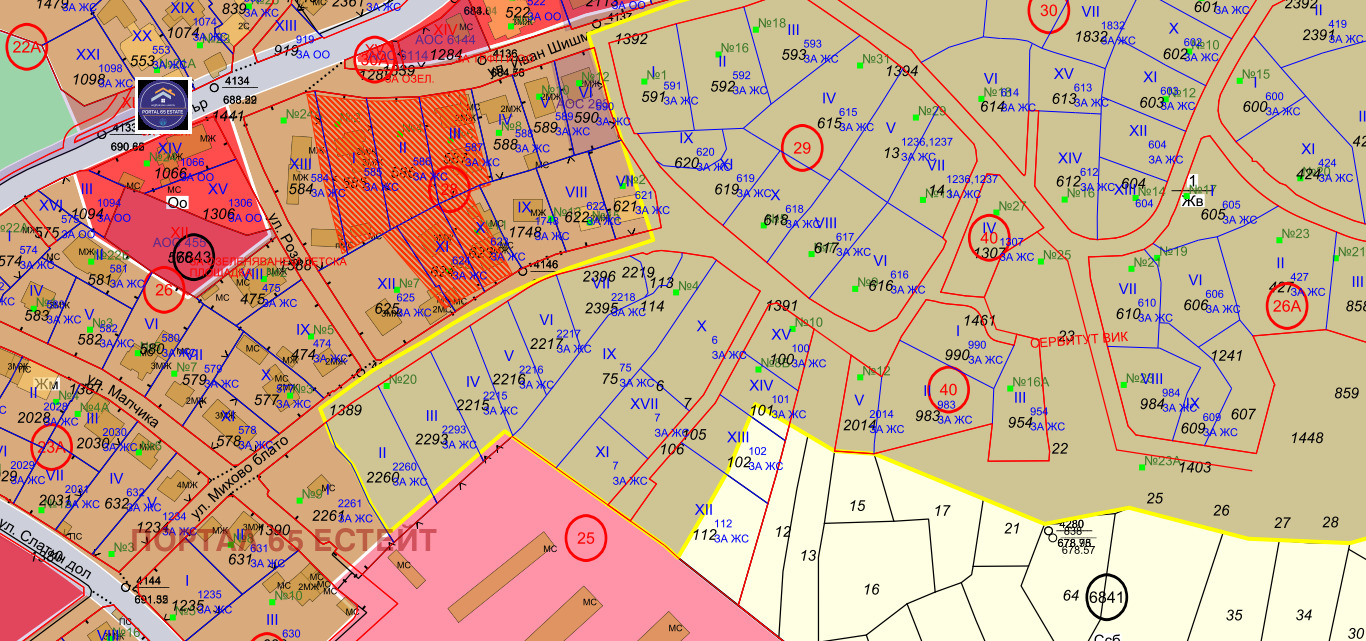The width and height of the screenshot is (1366, 641).
Task: Select the marker at parcel №20
Action: click(387, 386)
